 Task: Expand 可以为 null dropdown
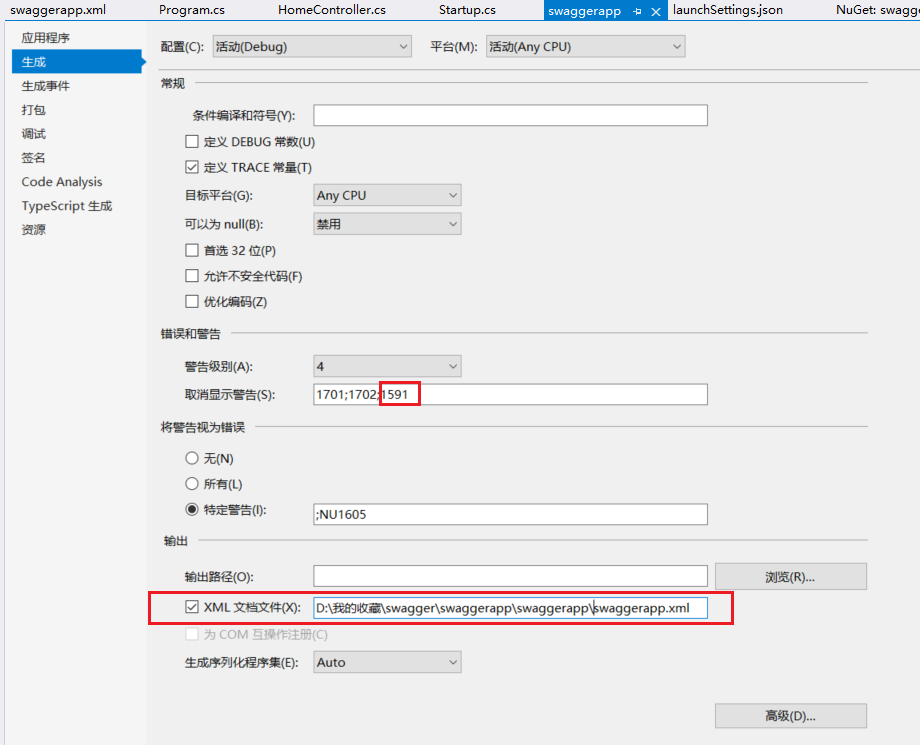[x=387, y=224]
